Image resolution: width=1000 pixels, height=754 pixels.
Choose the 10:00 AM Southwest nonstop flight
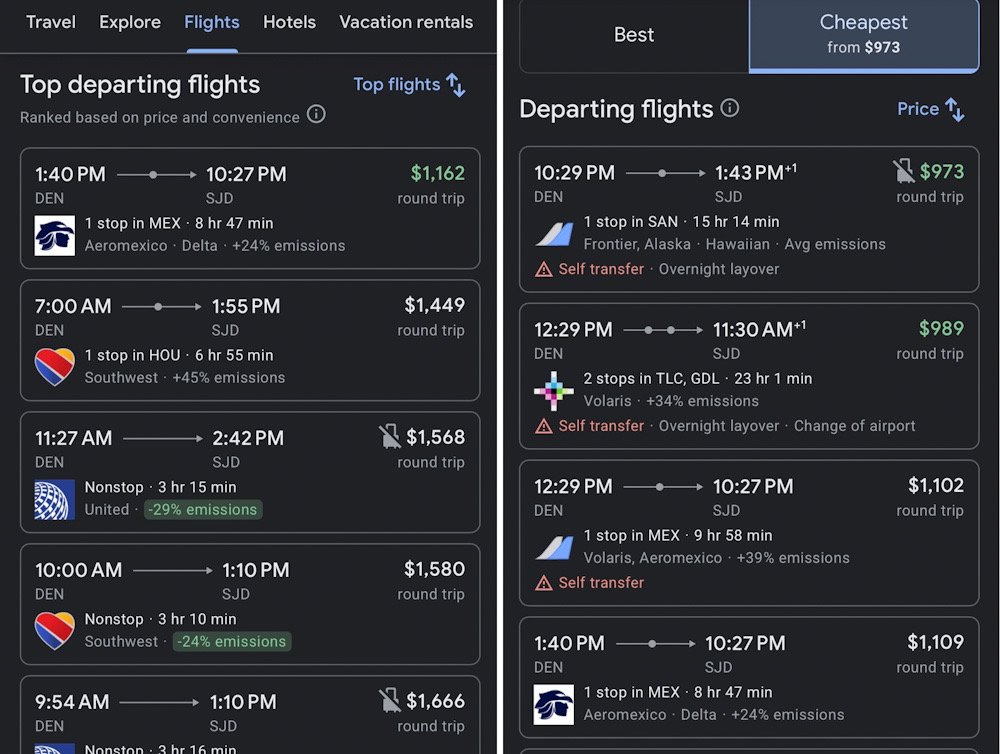[250, 604]
